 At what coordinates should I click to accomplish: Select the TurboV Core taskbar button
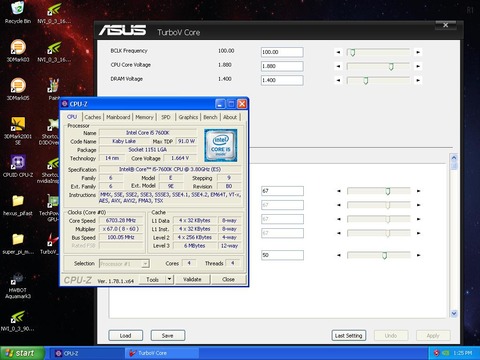pyautogui.click(x=162, y=353)
